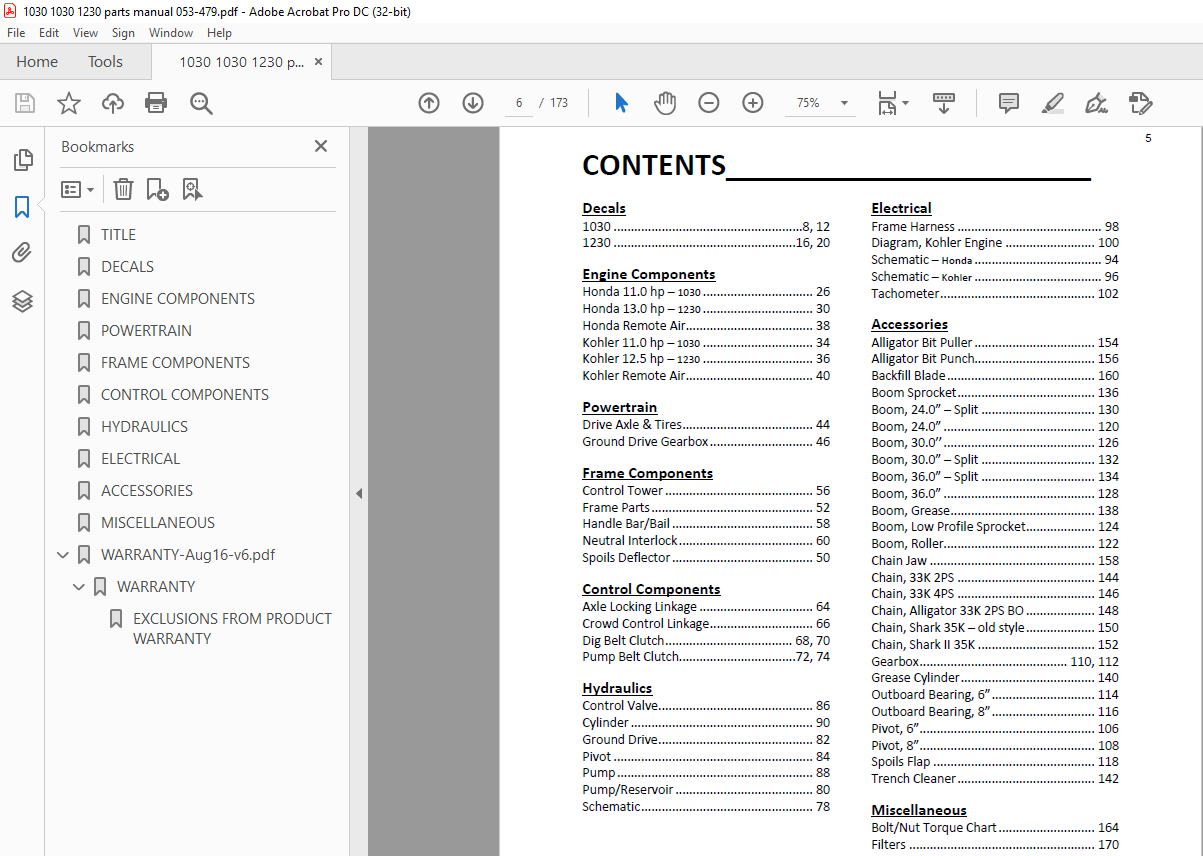Collapse the WARRANTY-Aug16-v6.pdf bookmark
Viewport: 1203px width, 856px height.
pos(63,554)
